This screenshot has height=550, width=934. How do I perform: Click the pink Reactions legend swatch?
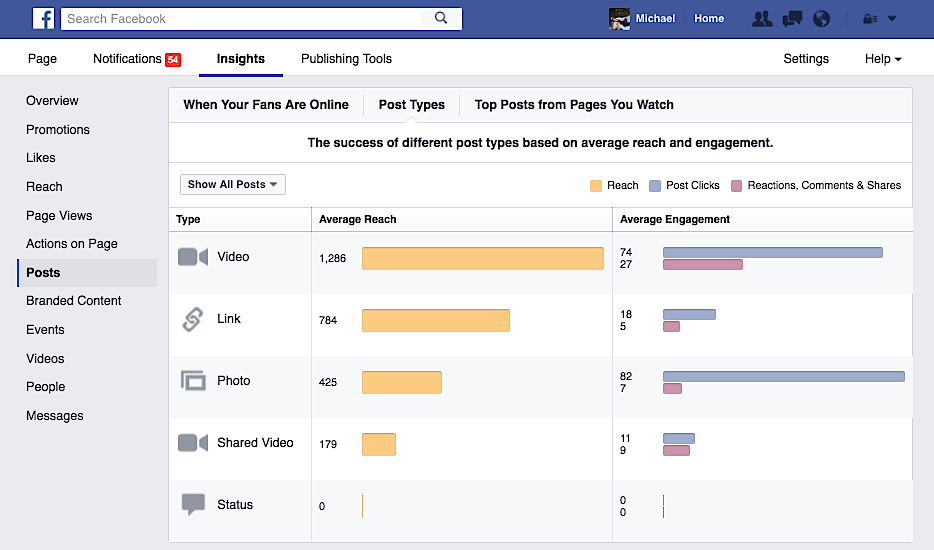pos(736,186)
